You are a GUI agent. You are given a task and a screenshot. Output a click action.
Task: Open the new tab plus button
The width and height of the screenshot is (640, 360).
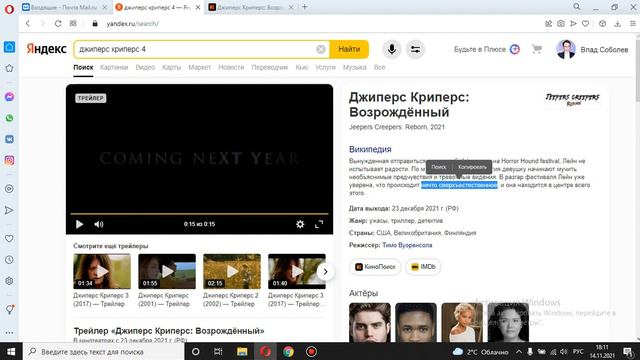pyautogui.click(x=304, y=7)
